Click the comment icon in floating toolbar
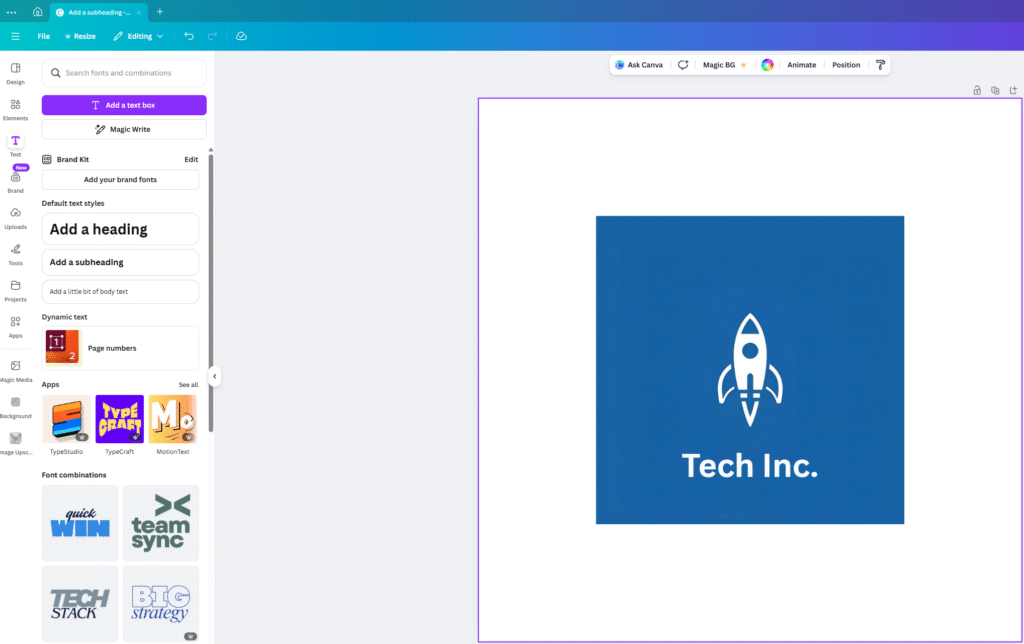The image size is (1024, 644). (x=683, y=65)
